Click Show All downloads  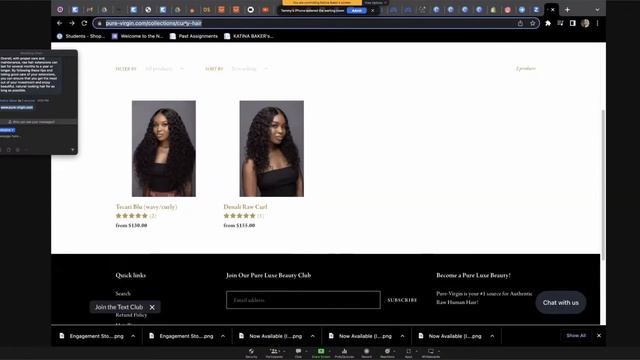click(576, 336)
